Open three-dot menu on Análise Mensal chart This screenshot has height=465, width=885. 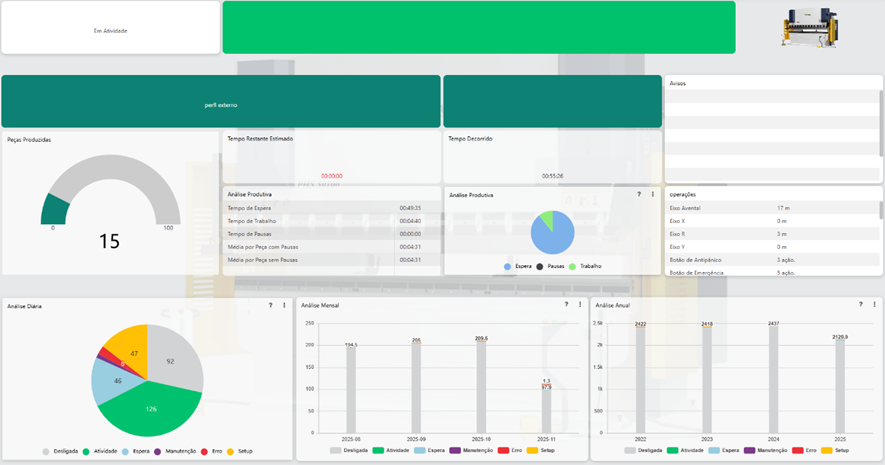(x=580, y=305)
